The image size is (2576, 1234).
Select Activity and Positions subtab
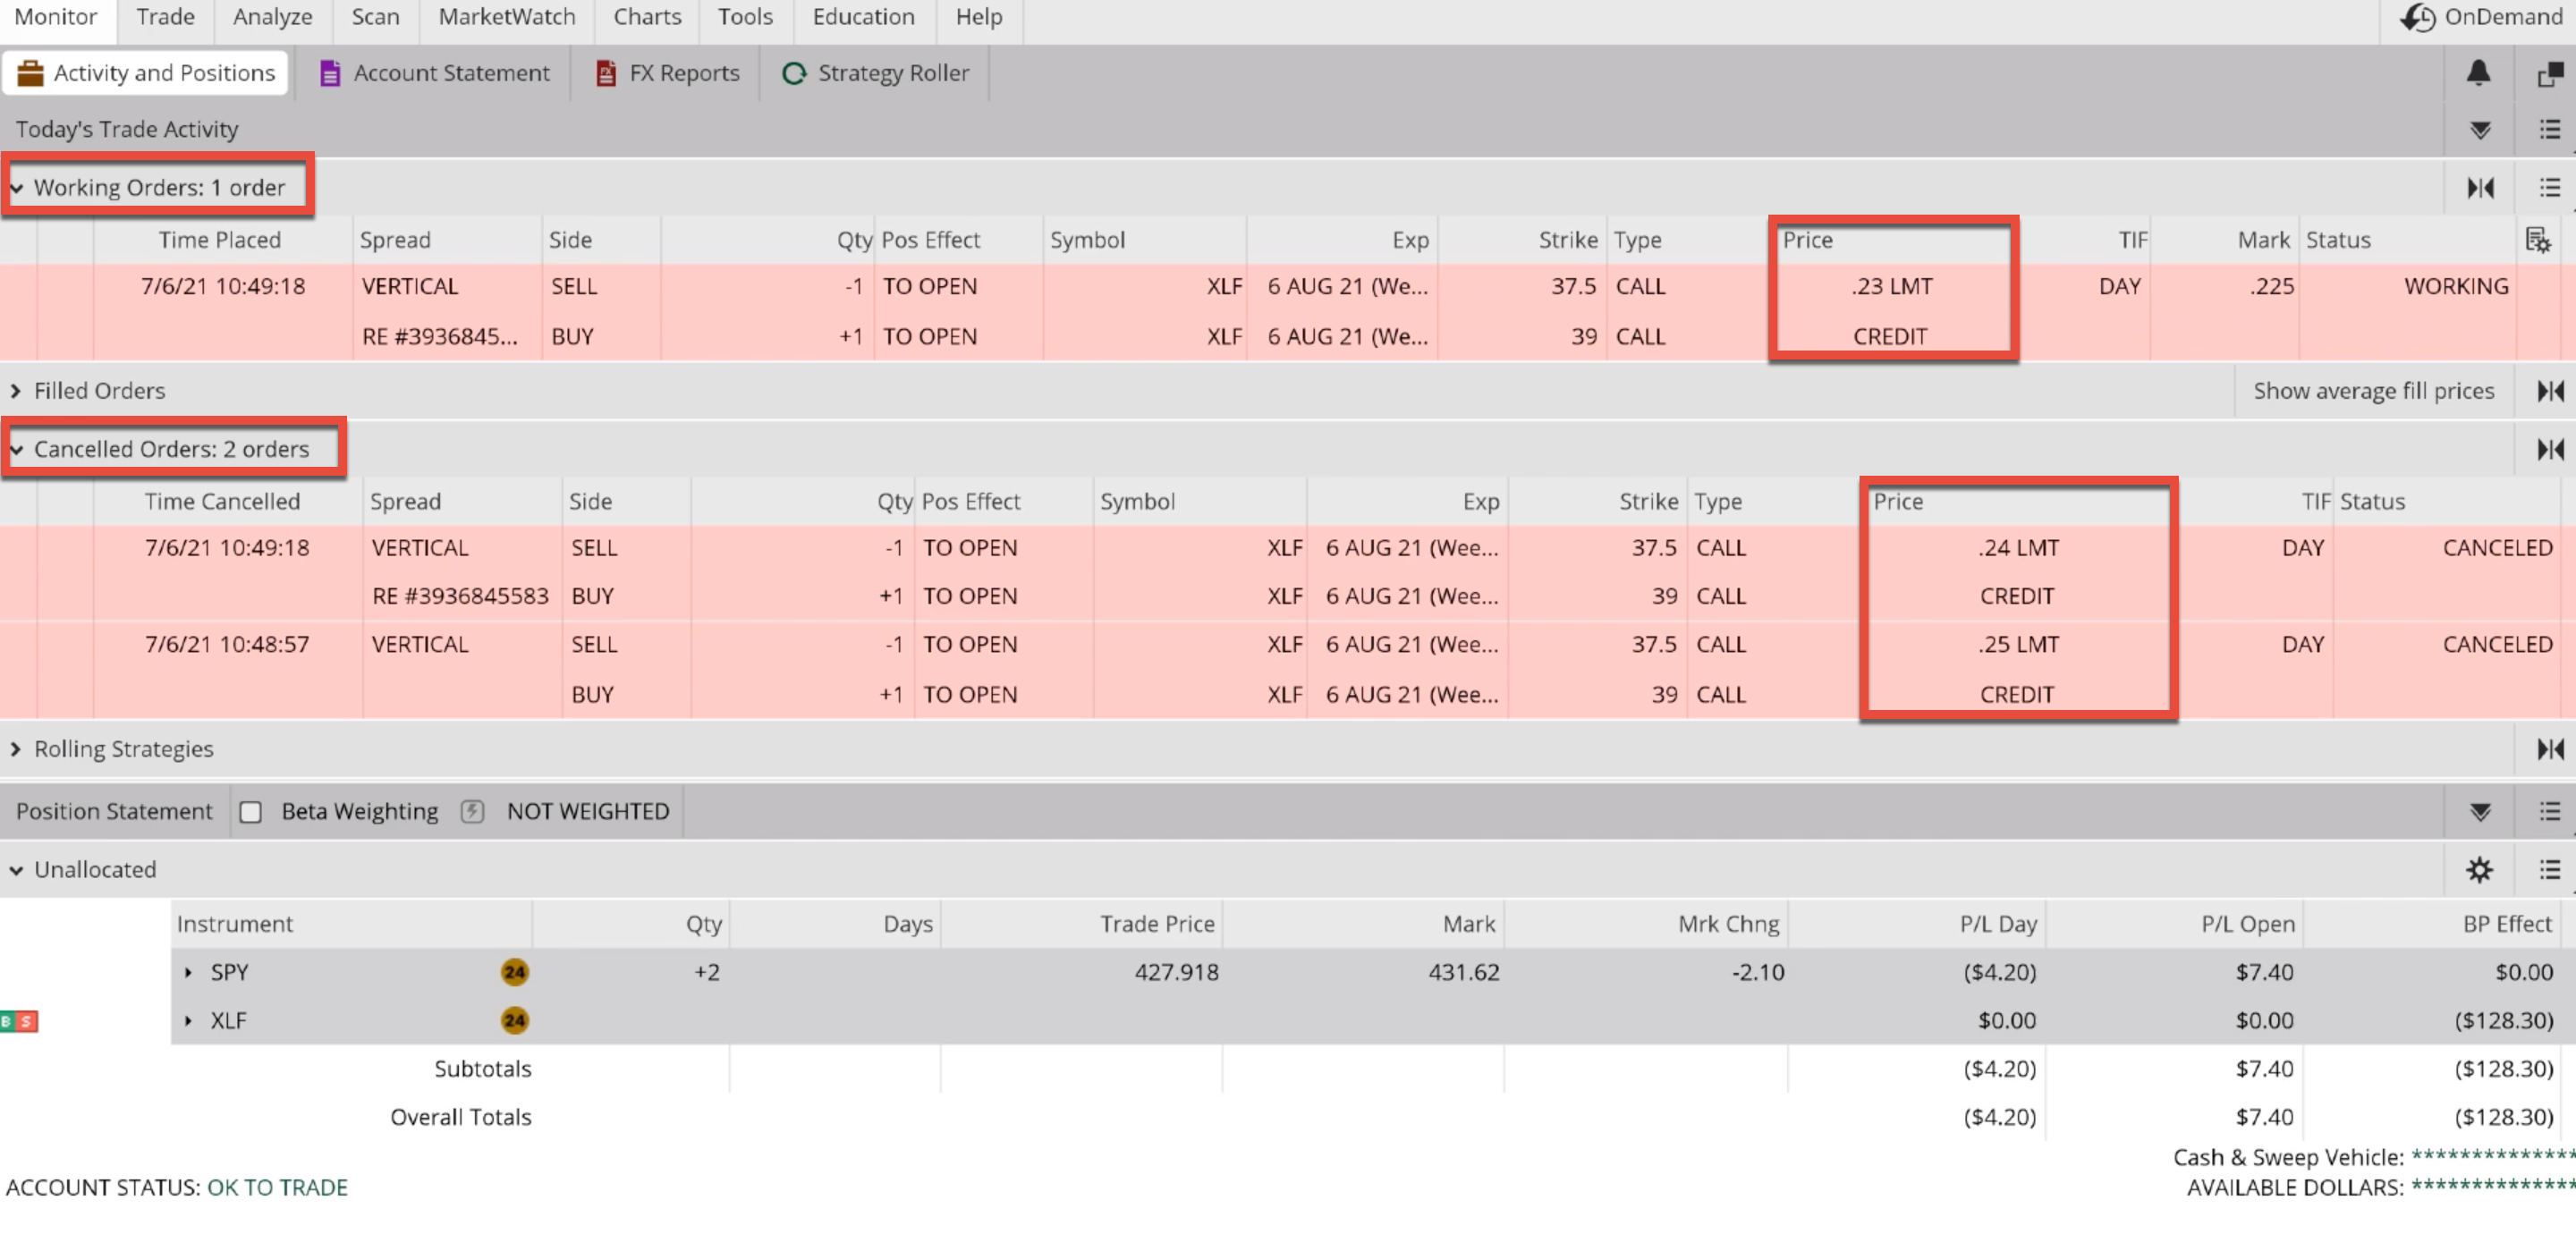[x=146, y=73]
